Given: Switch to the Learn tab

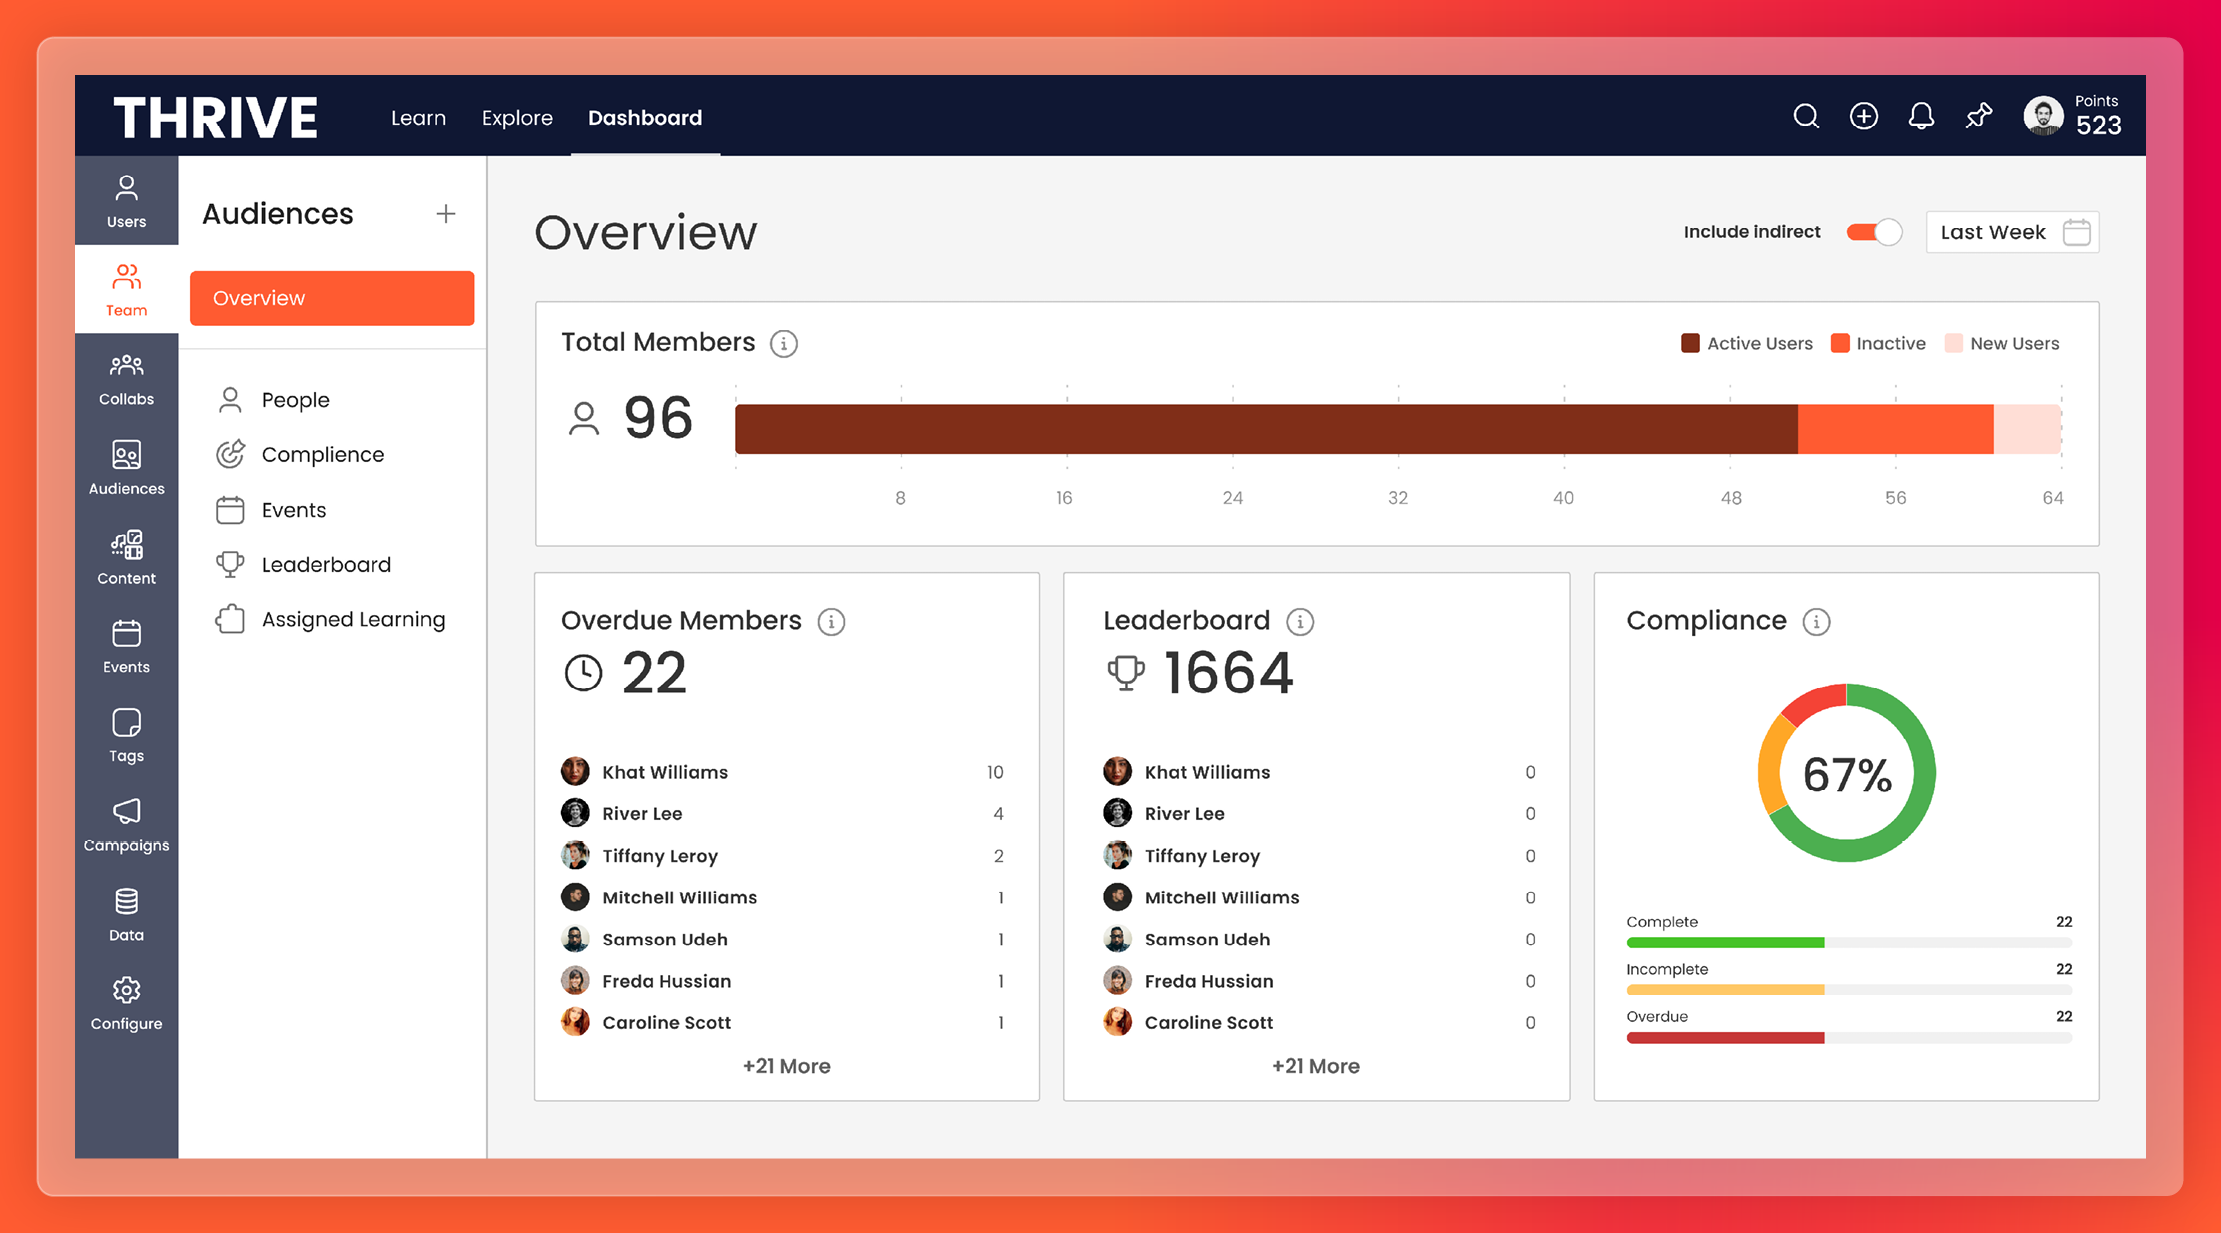Looking at the screenshot, I should coord(418,117).
